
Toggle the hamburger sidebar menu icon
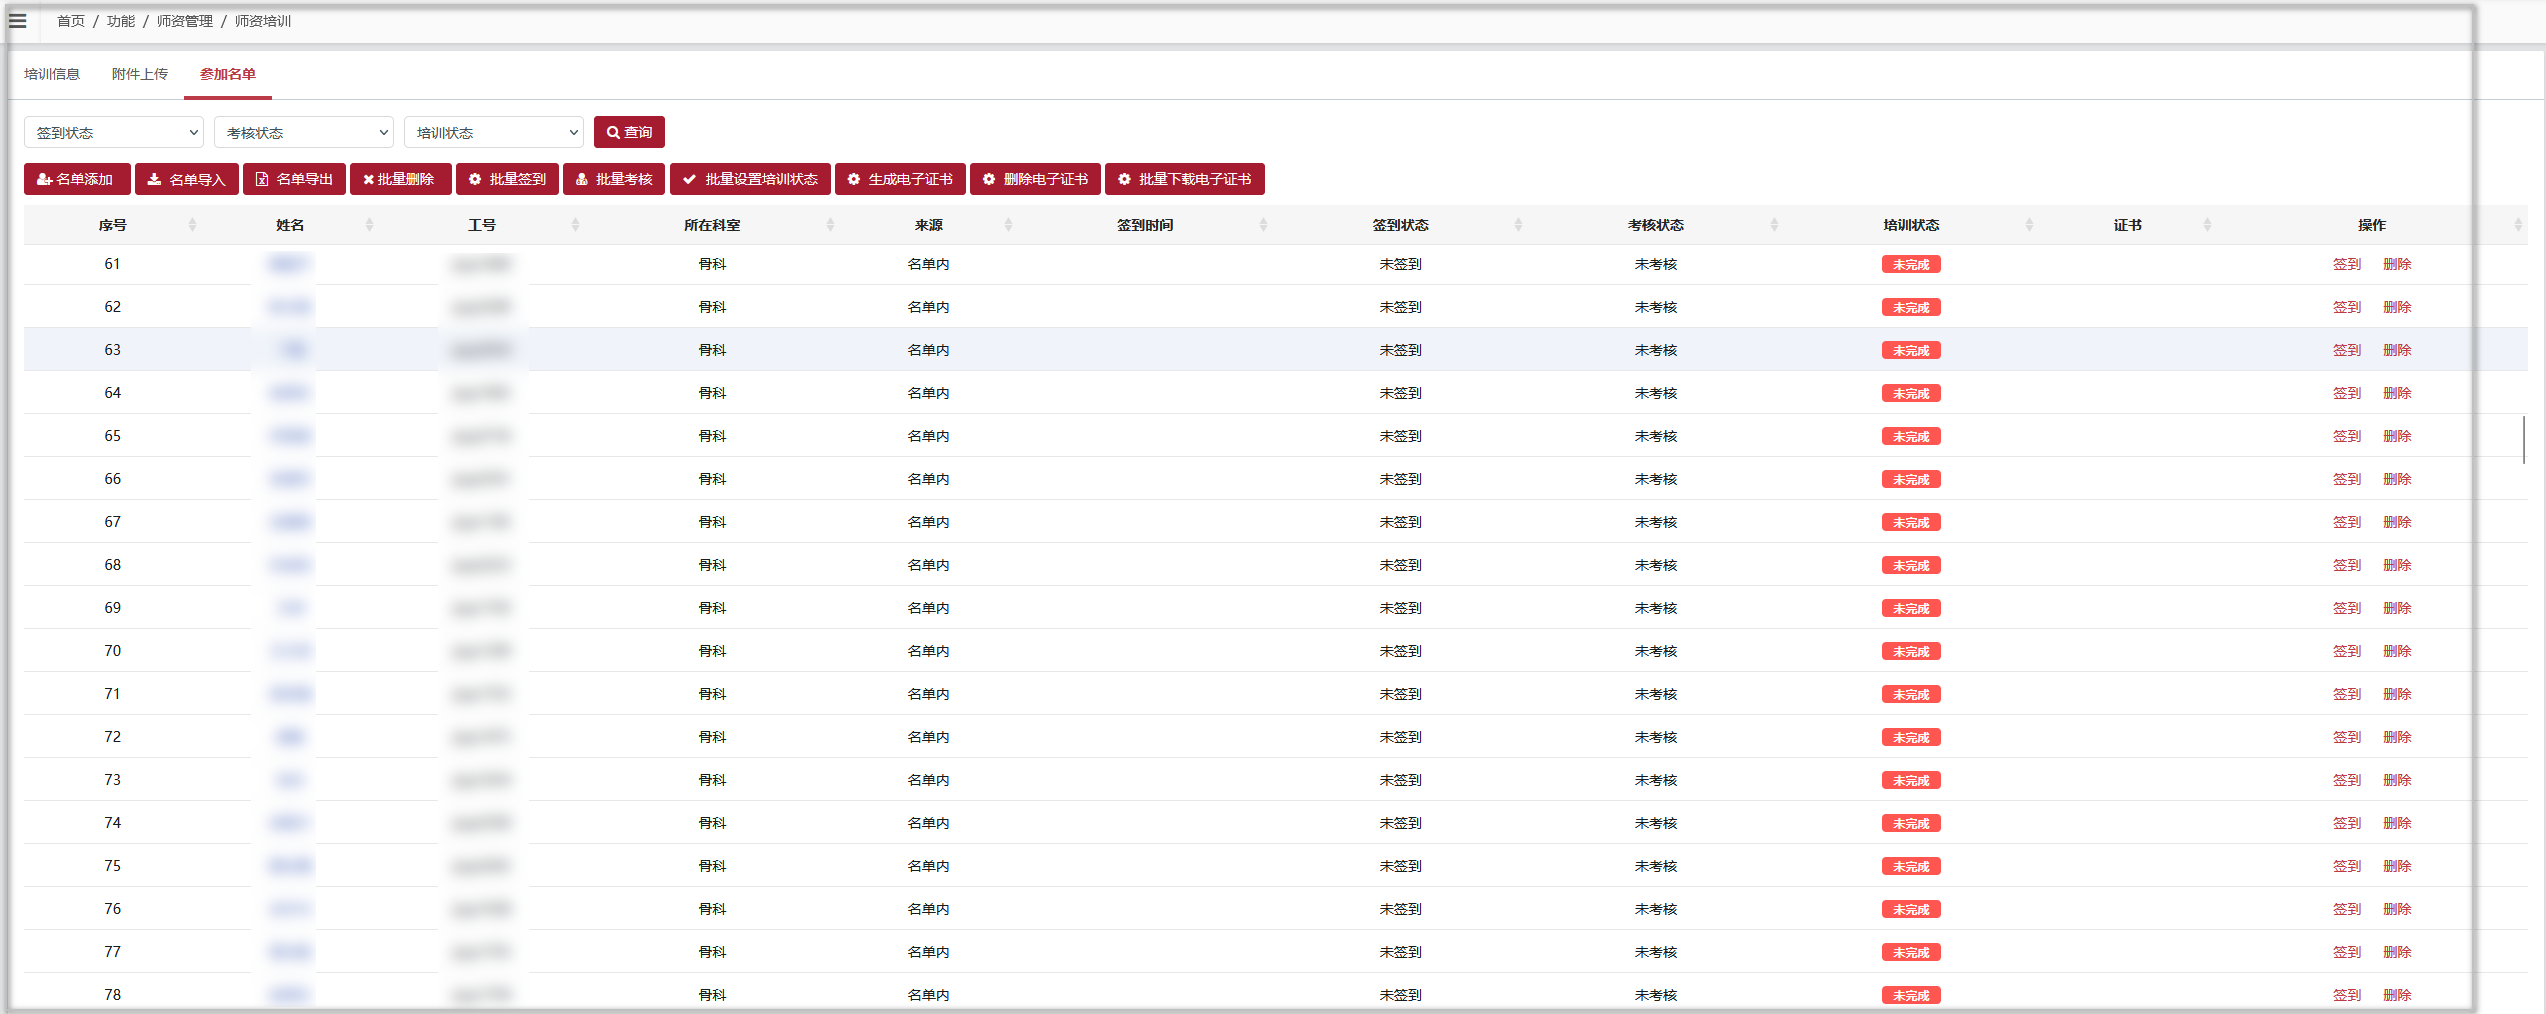point(18,21)
